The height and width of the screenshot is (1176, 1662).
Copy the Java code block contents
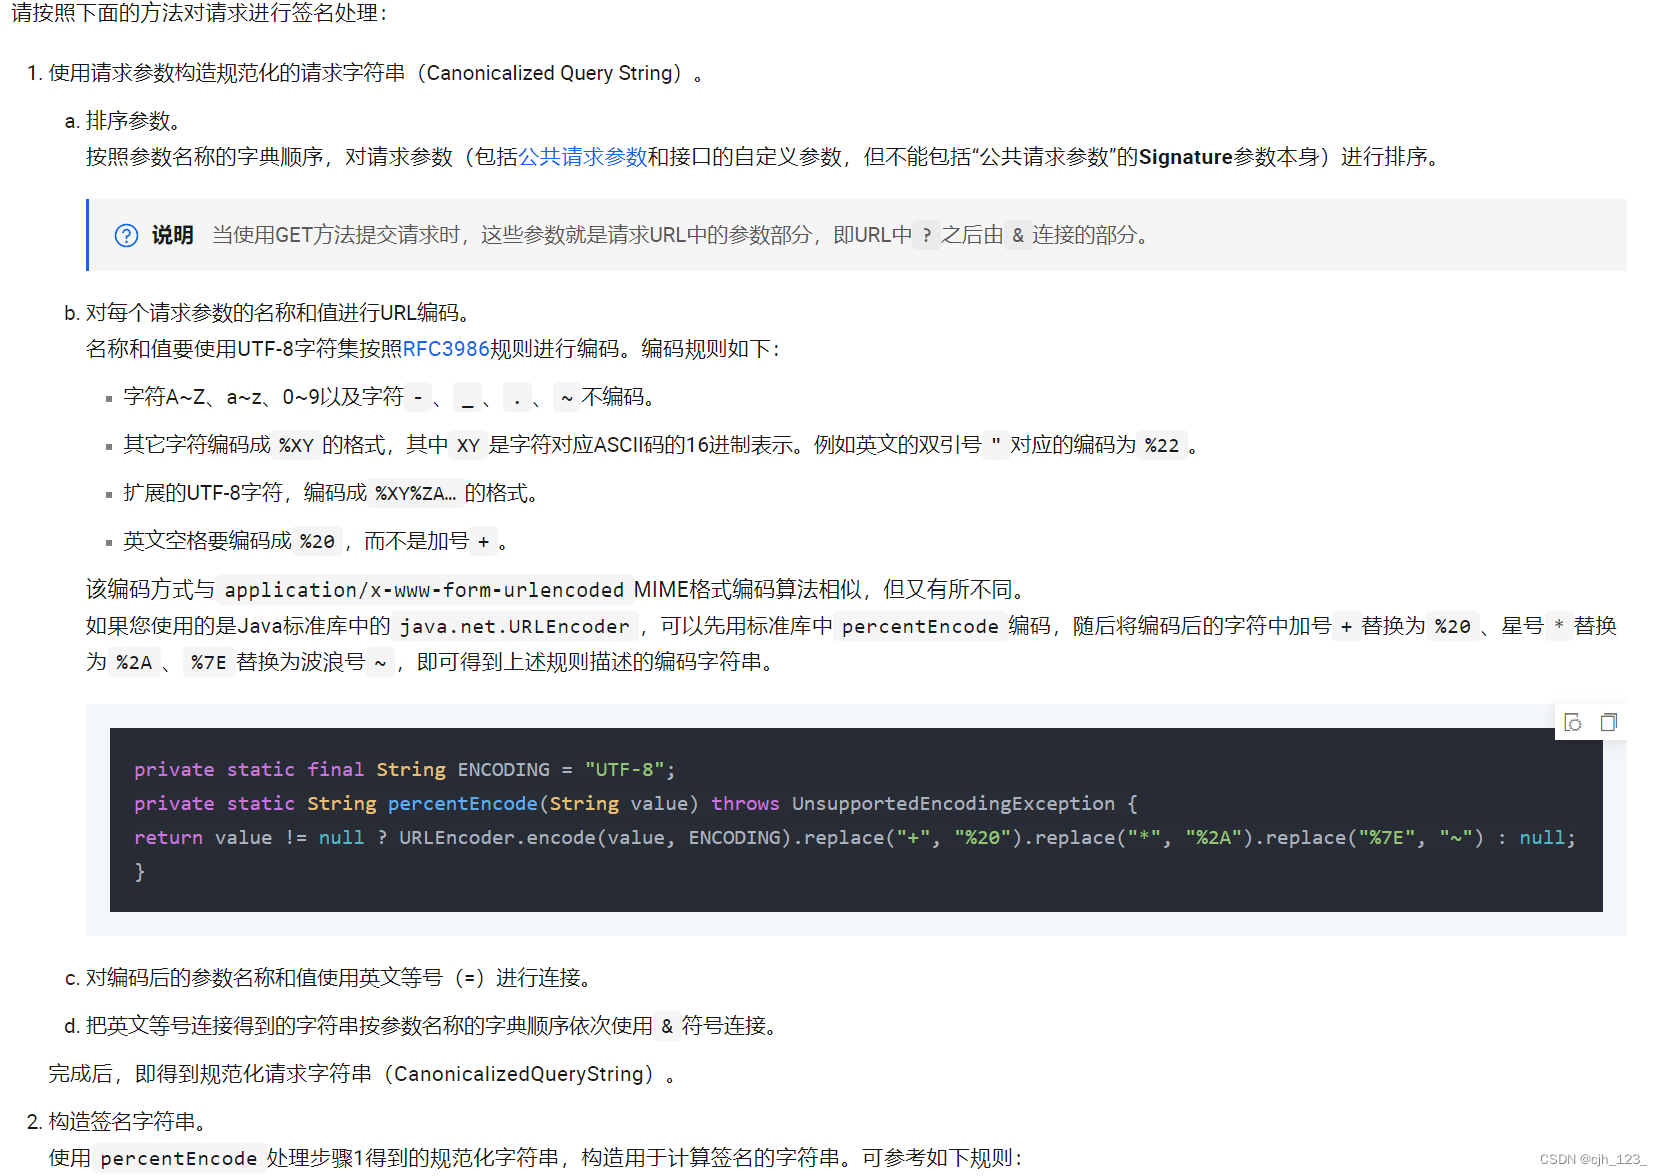pos(1608,722)
